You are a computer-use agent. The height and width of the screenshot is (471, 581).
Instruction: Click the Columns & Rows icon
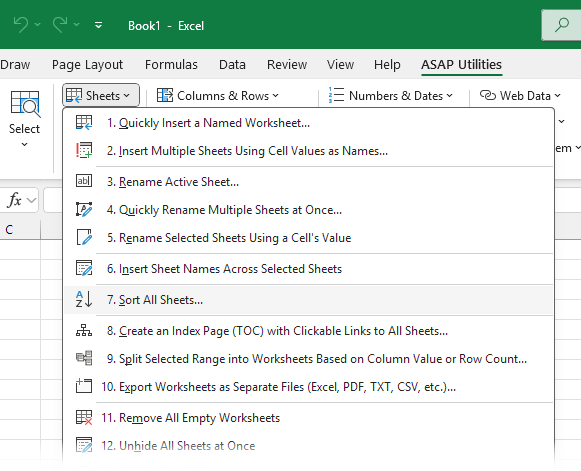pos(165,95)
